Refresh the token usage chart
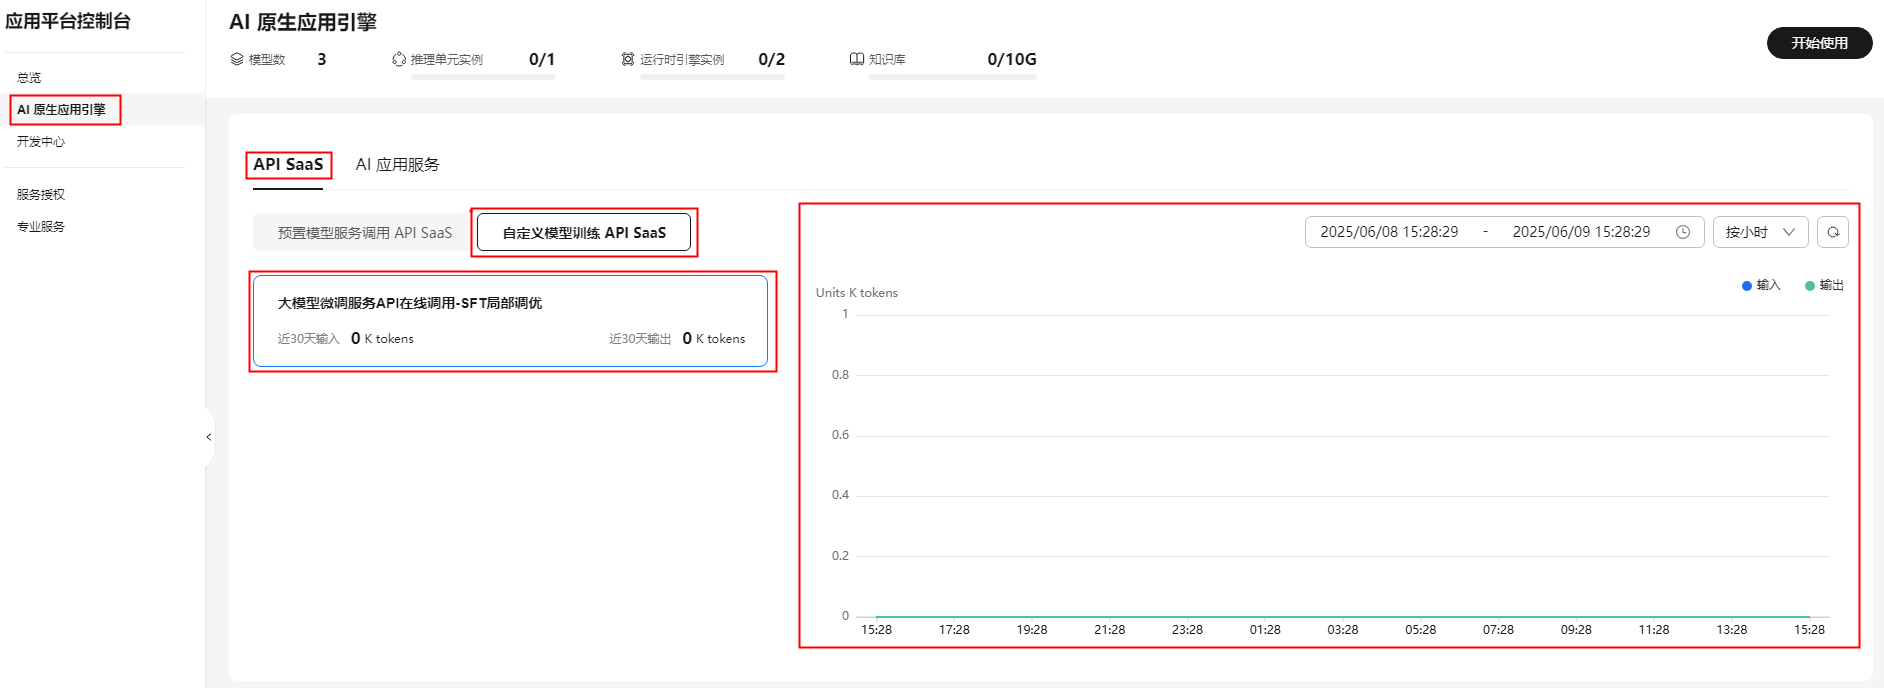 pos(1833,232)
